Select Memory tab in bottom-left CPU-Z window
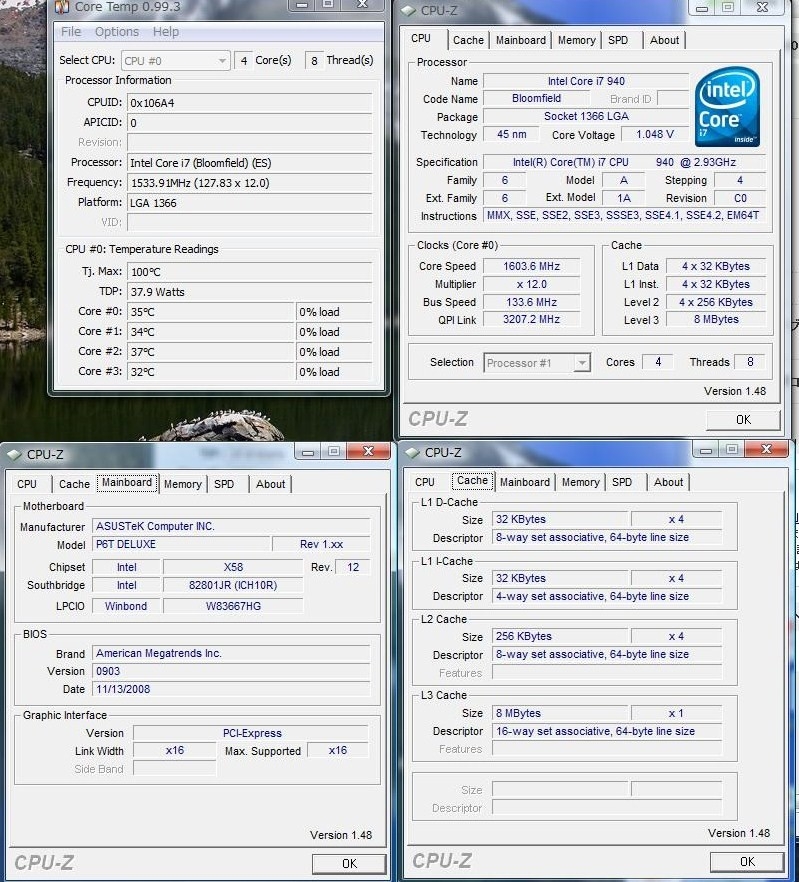Image resolution: width=799 pixels, height=882 pixels. pos(183,484)
